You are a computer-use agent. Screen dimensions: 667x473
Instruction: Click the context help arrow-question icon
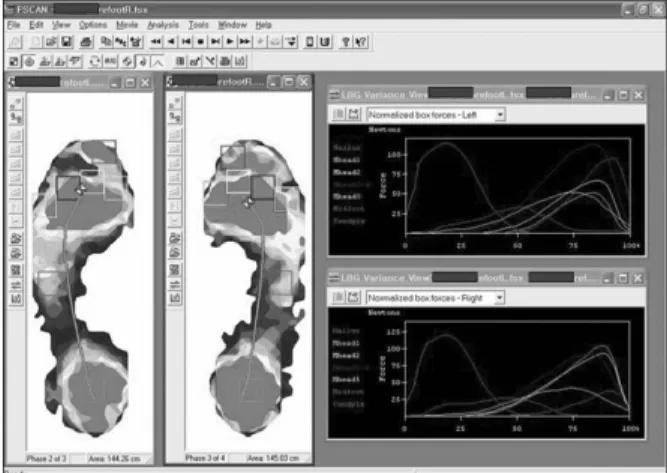point(361,42)
